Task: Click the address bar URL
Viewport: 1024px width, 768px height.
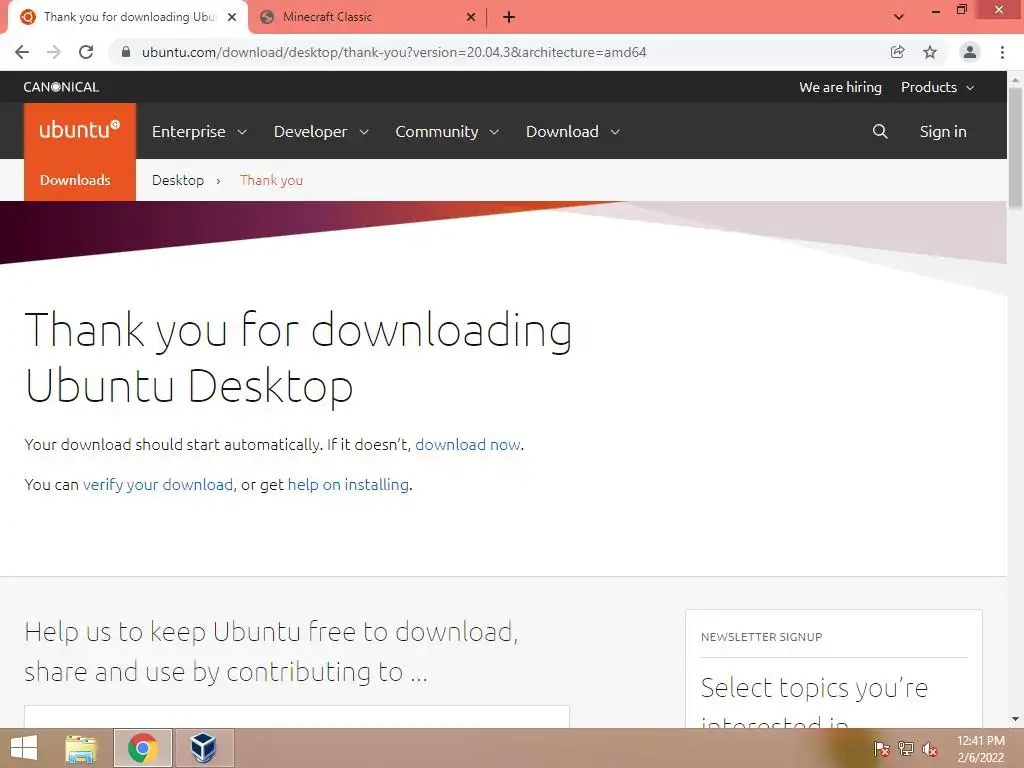Action: pyautogui.click(x=394, y=52)
